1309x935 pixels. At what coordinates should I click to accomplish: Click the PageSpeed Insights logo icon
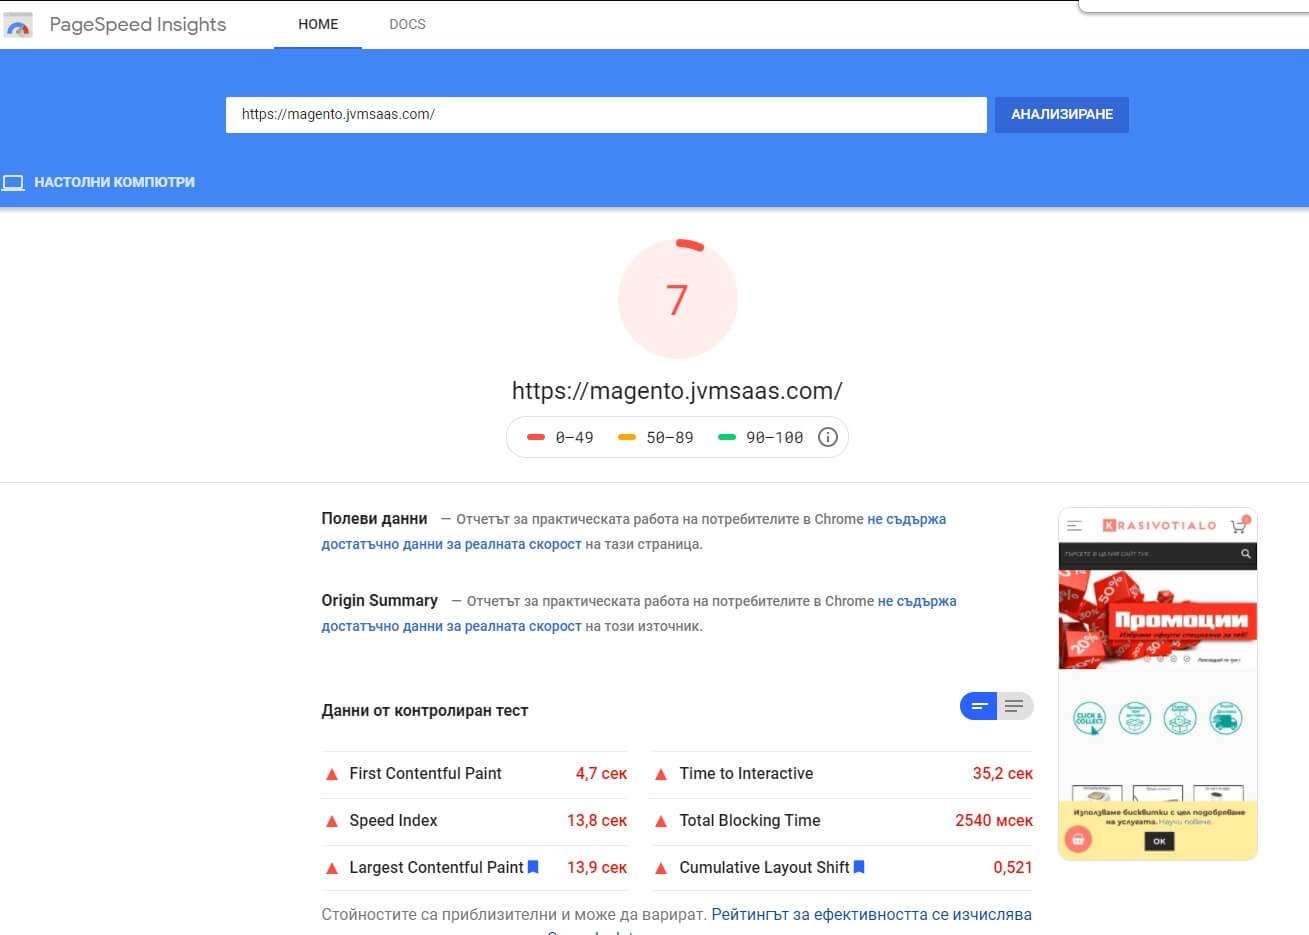click(x=18, y=25)
